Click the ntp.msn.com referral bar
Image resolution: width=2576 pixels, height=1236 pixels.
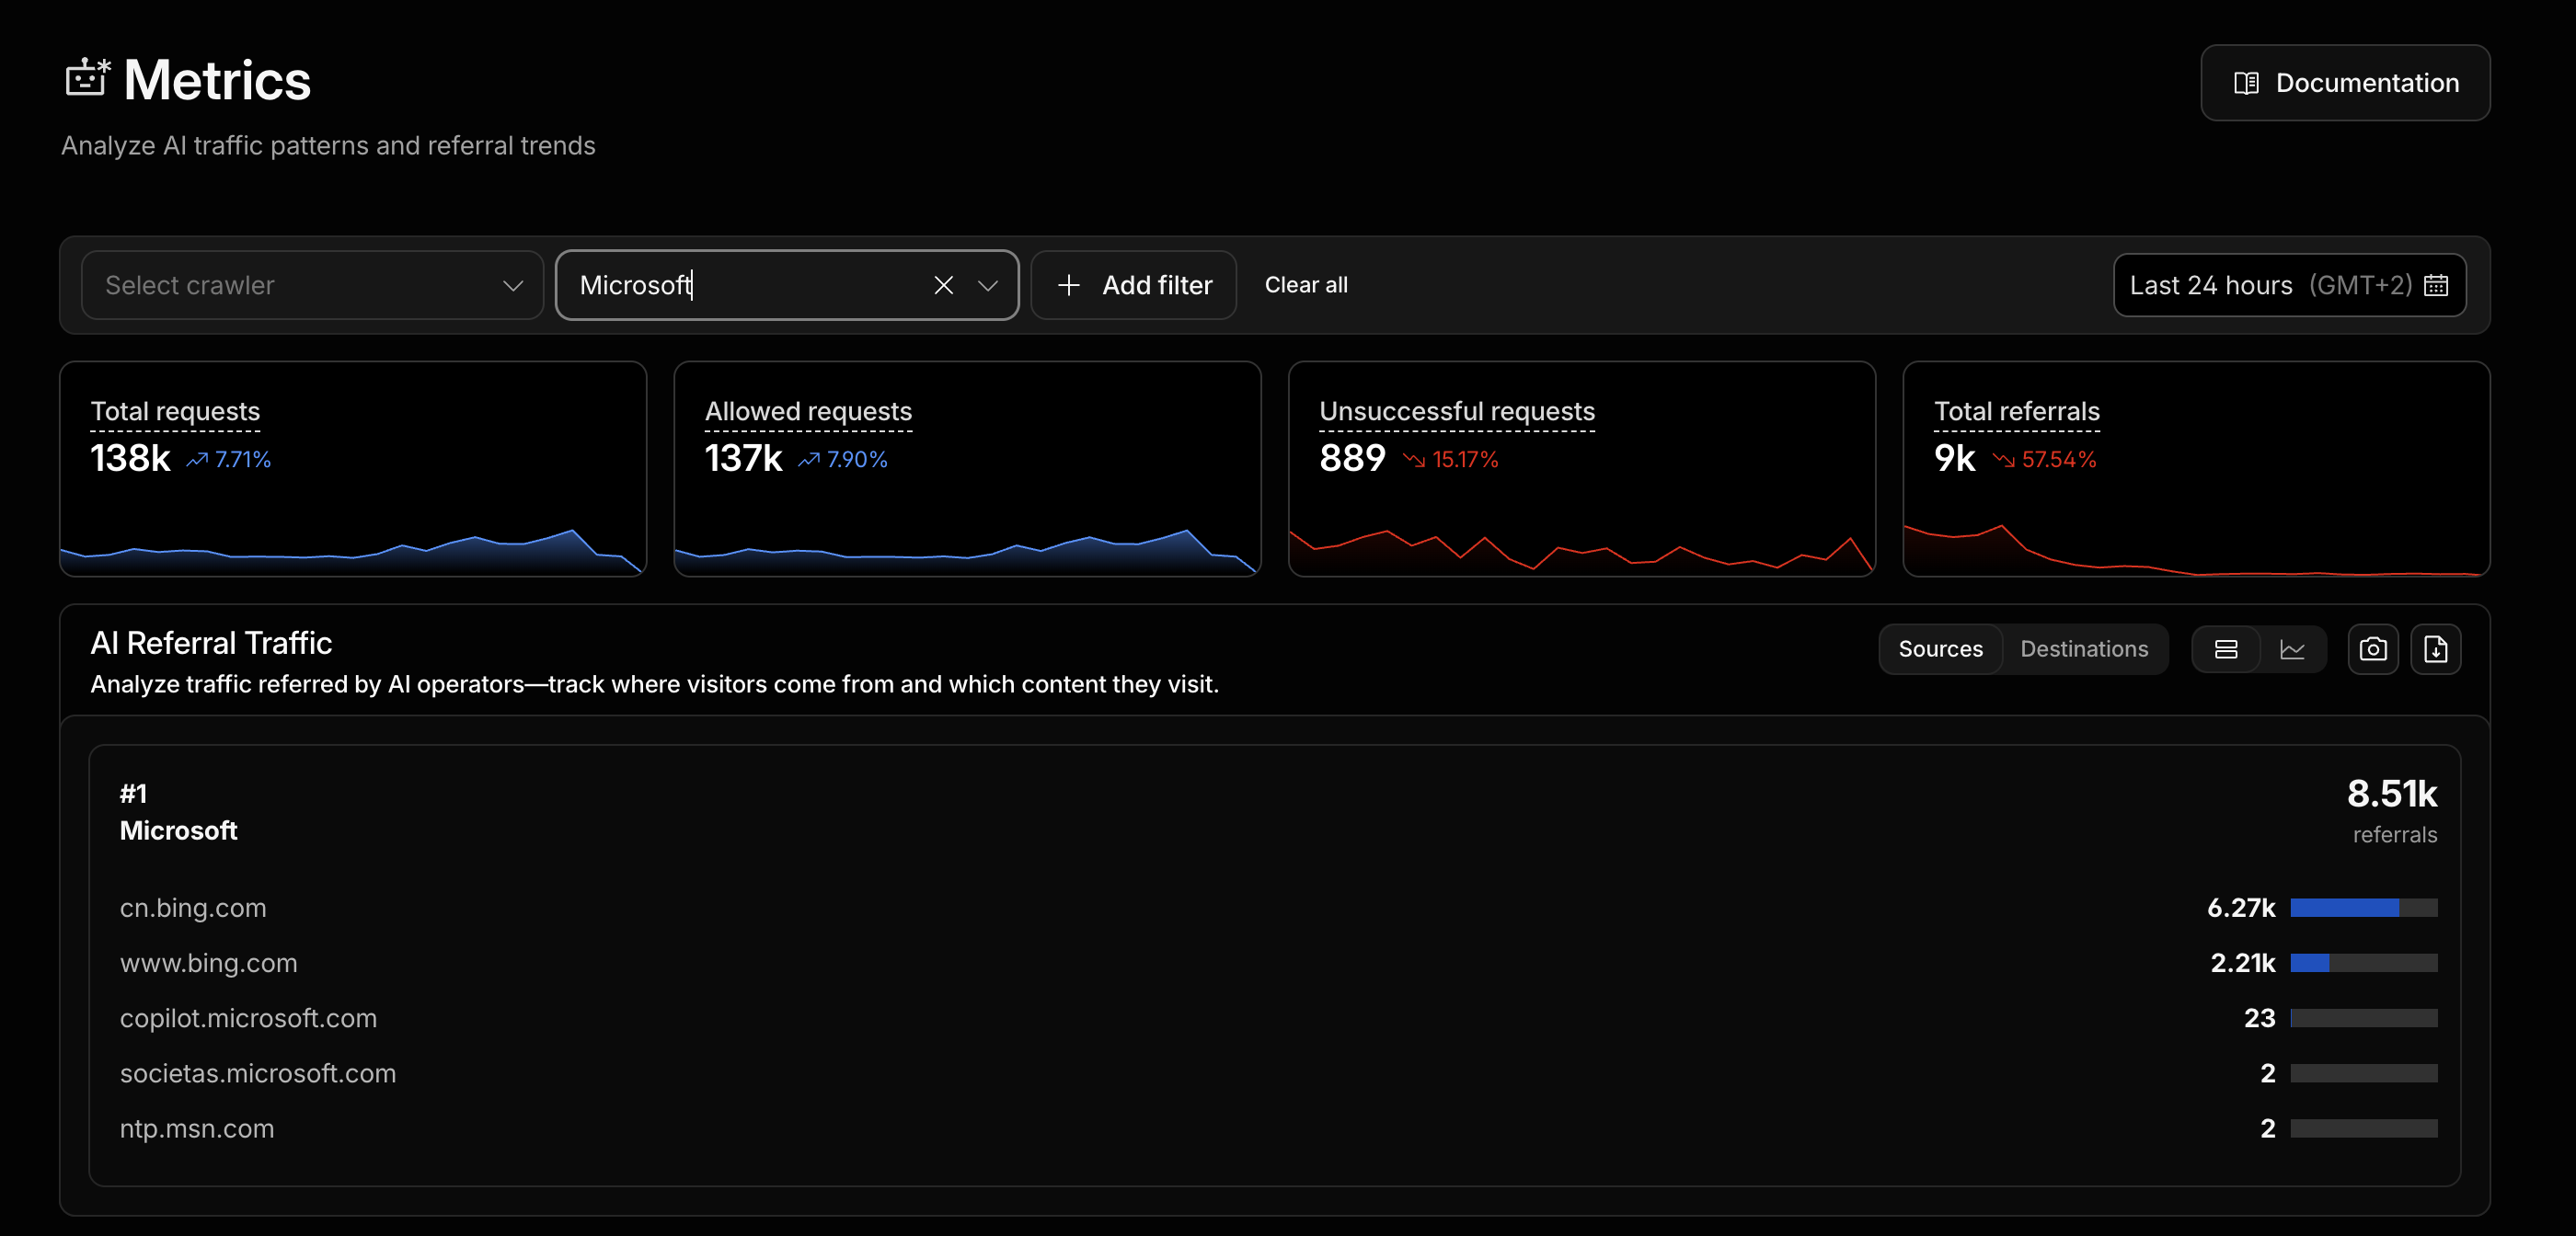[x=2363, y=1128]
